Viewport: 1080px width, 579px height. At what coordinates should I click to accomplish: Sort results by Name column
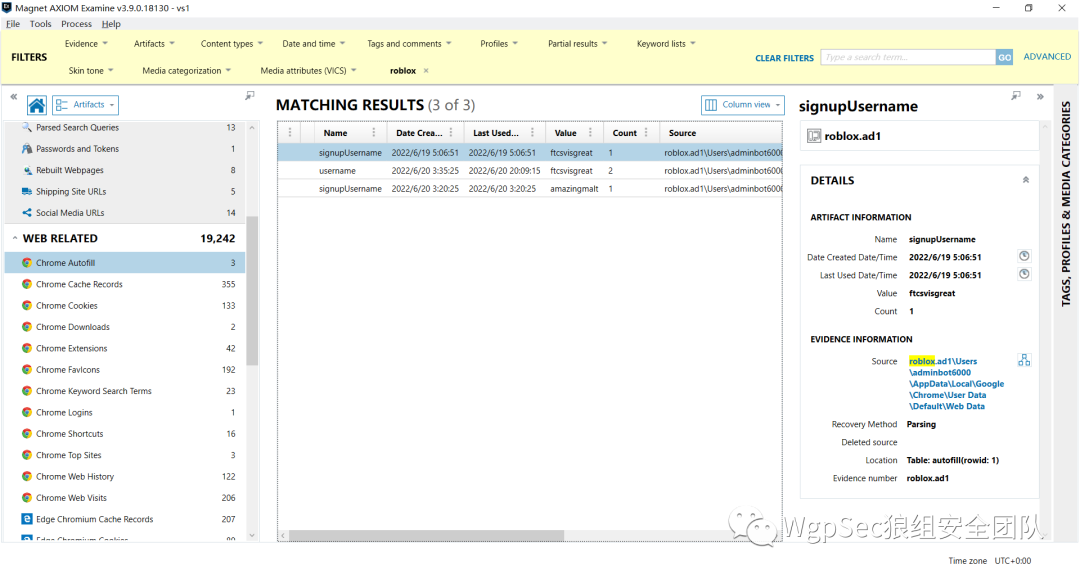click(335, 133)
